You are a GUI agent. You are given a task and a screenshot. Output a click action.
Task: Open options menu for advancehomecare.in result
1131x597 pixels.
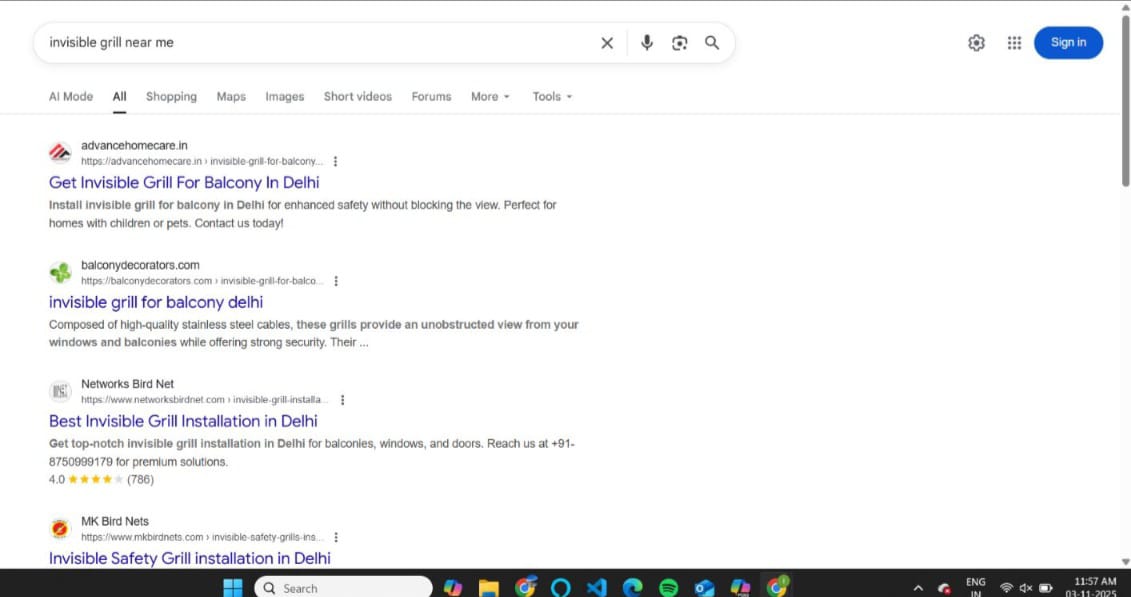(x=335, y=161)
